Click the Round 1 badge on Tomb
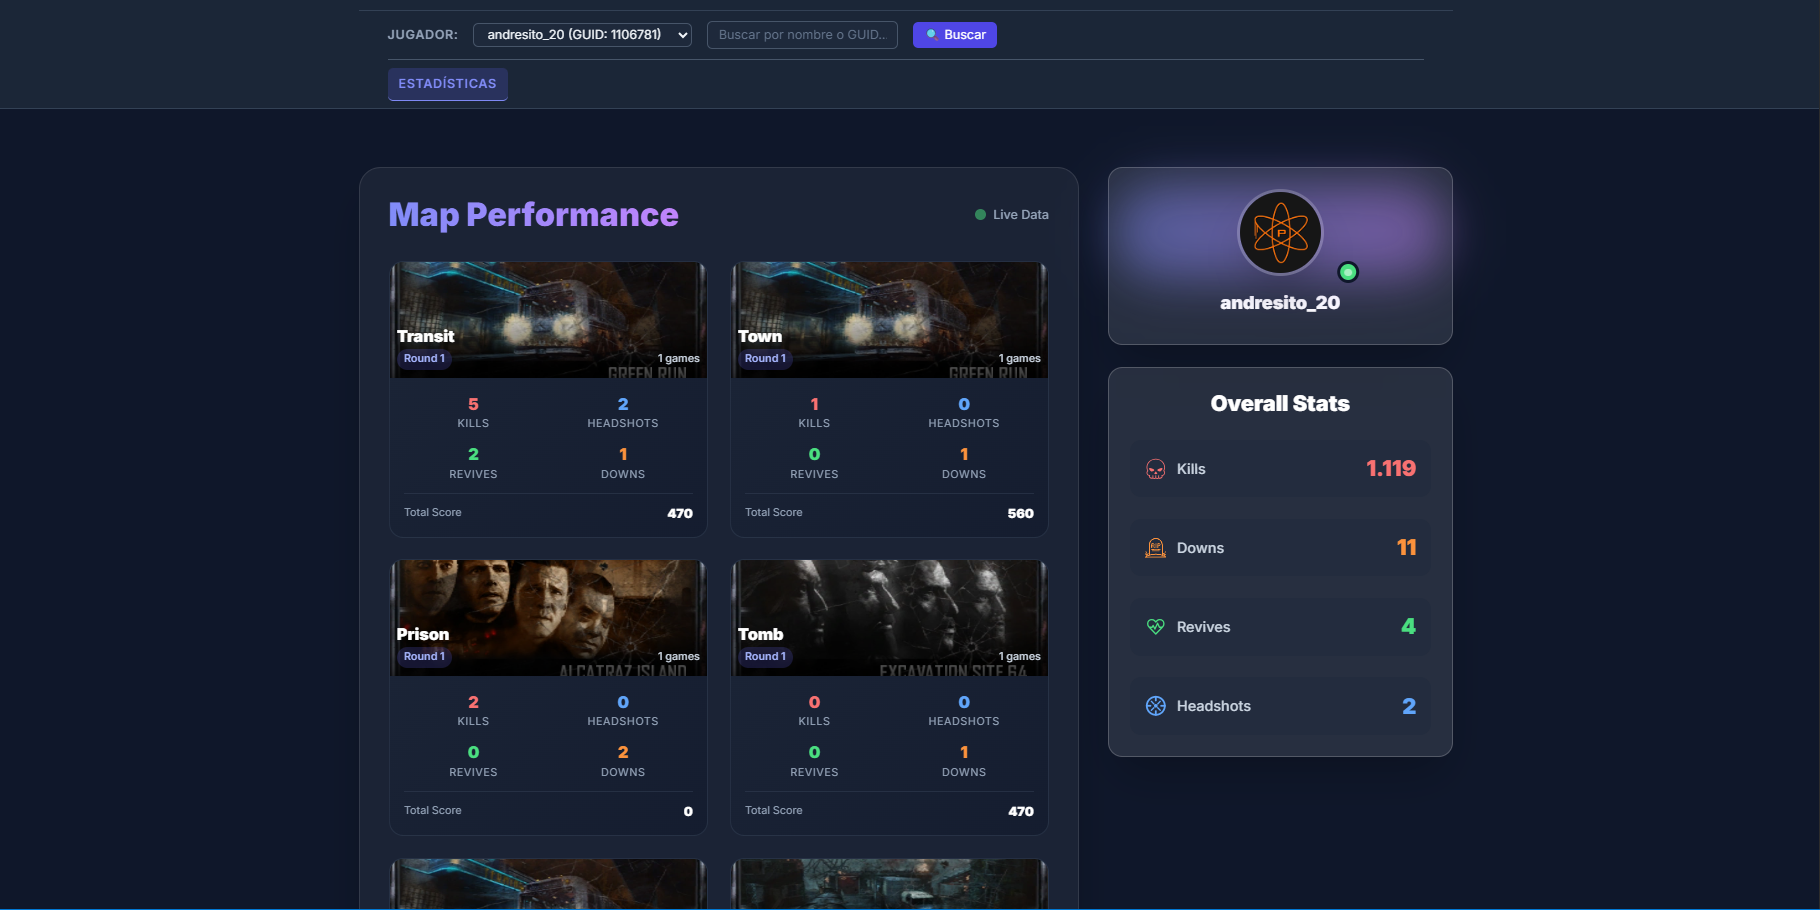 click(765, 657)
